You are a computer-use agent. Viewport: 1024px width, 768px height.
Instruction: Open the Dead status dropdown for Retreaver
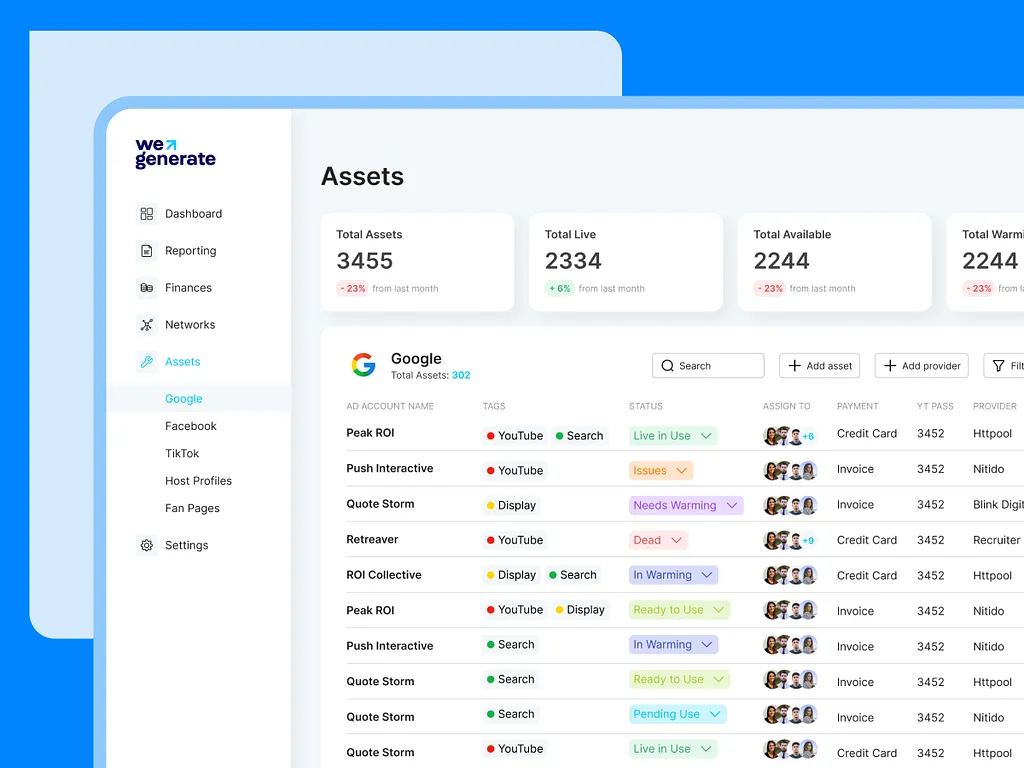coord(658,540)
